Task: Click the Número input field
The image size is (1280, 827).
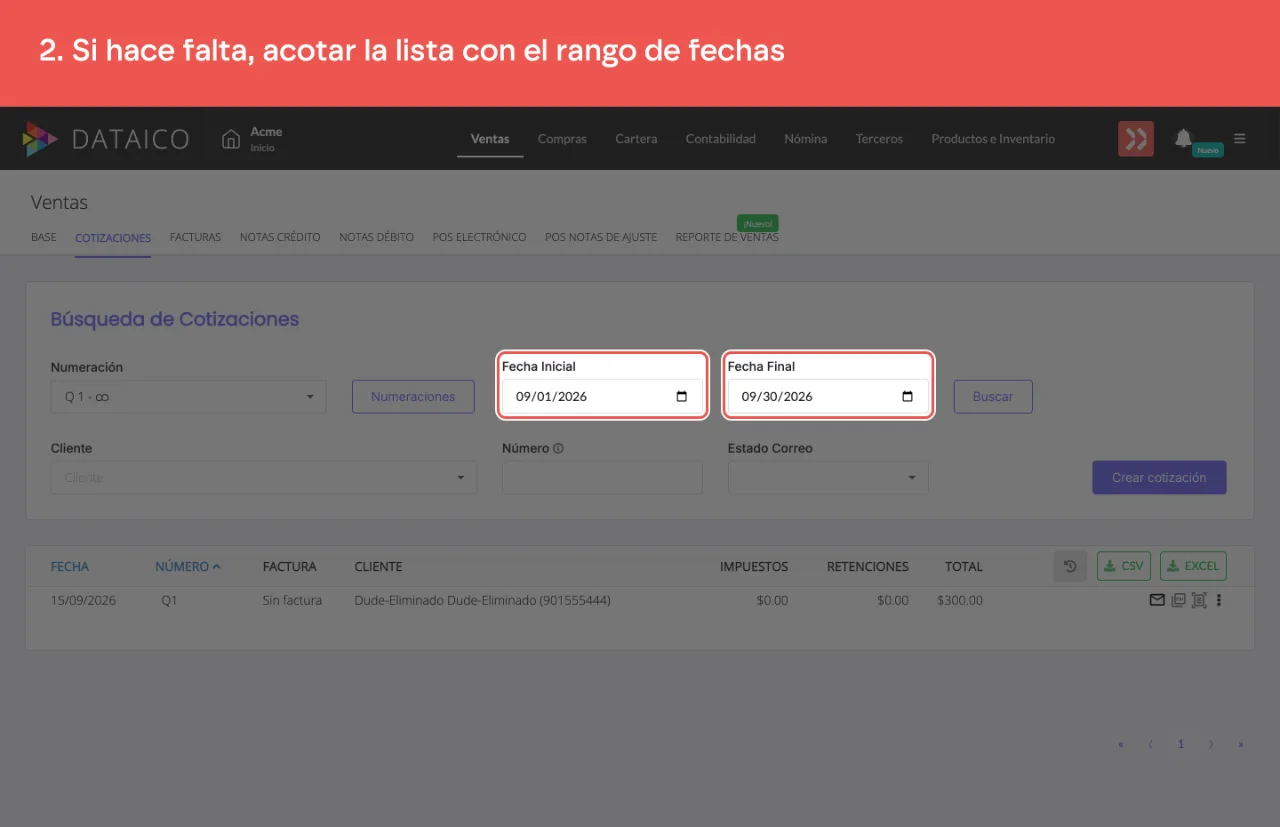Action: click(x=602, y=478)
